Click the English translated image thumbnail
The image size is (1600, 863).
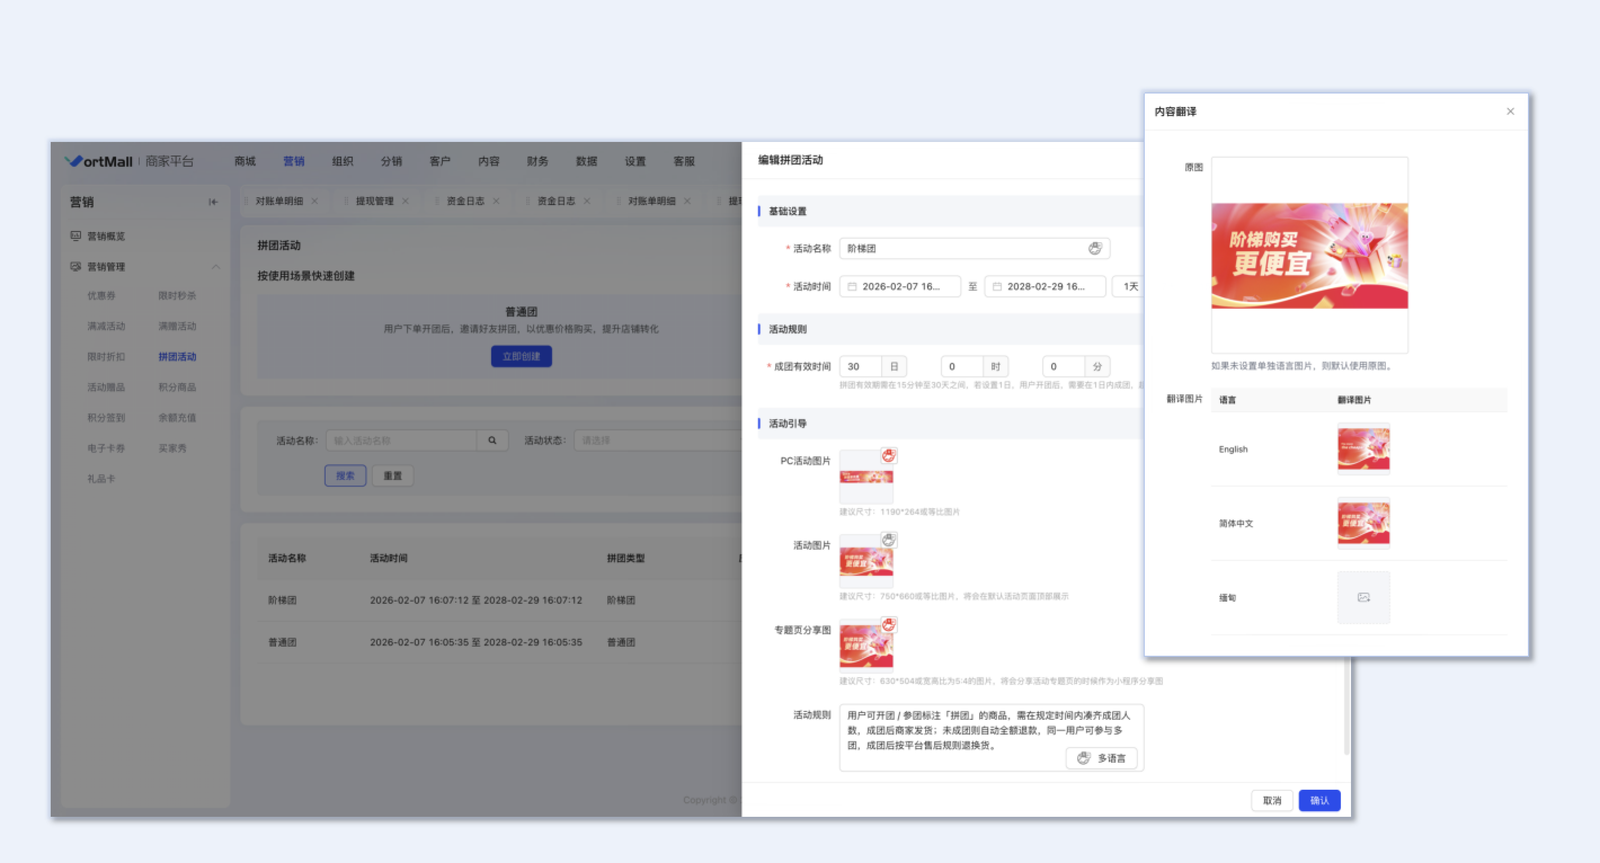point(1363,449)
